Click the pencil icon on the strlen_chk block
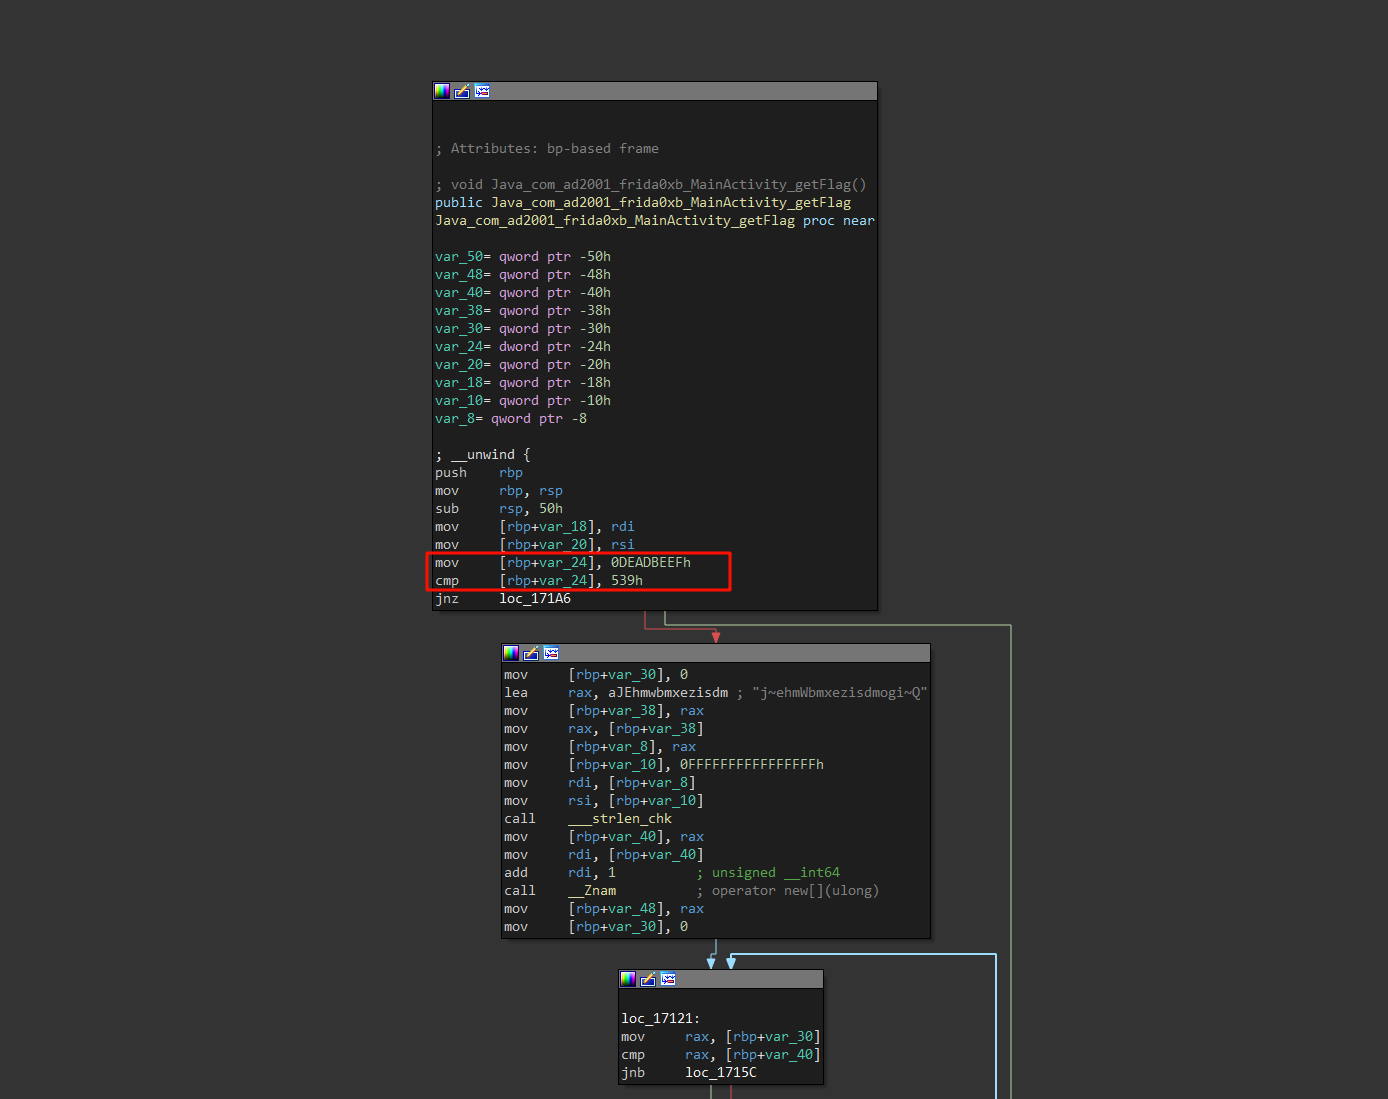Screen dimensions: 1388x1099 (531, 653)
